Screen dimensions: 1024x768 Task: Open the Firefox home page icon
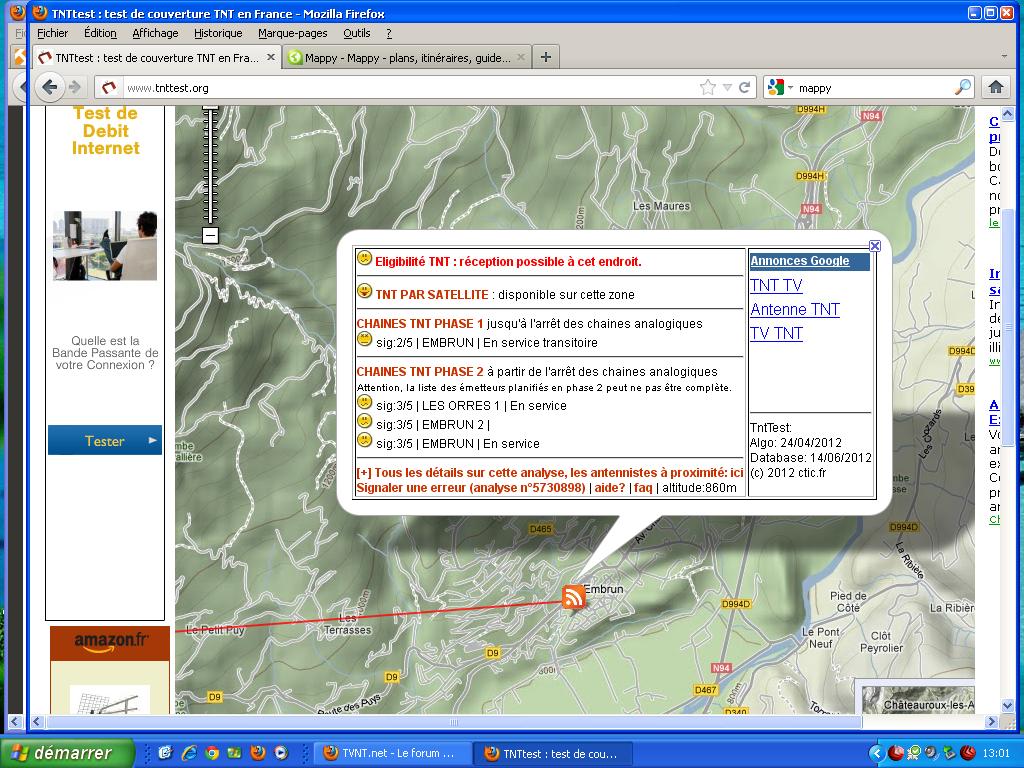[995, 87]
